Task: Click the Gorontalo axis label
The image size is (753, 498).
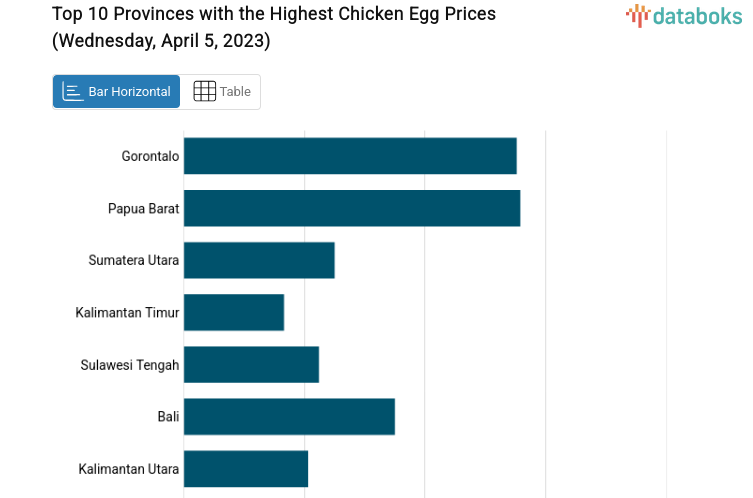Action: (150, 156)
